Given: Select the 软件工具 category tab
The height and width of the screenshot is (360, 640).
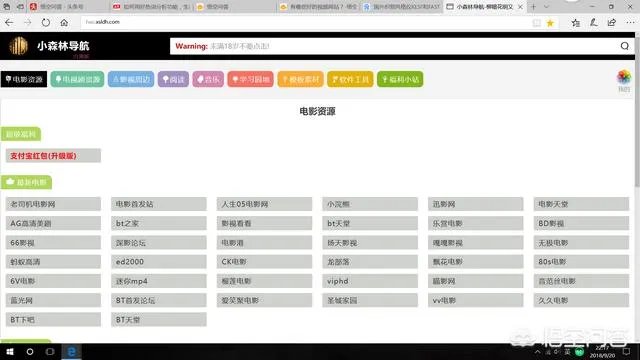Looking at the screenshot, I should 350,79.
